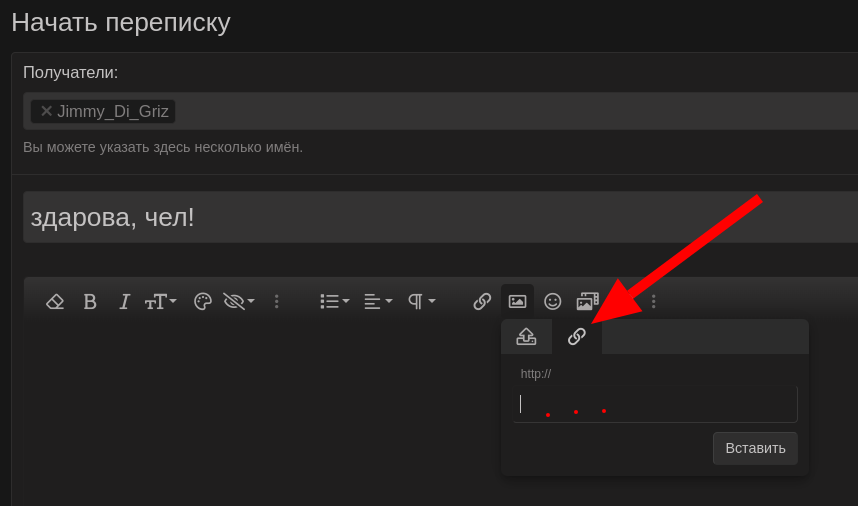Expand the text alignment dropdown

click(x=378, y=301)
